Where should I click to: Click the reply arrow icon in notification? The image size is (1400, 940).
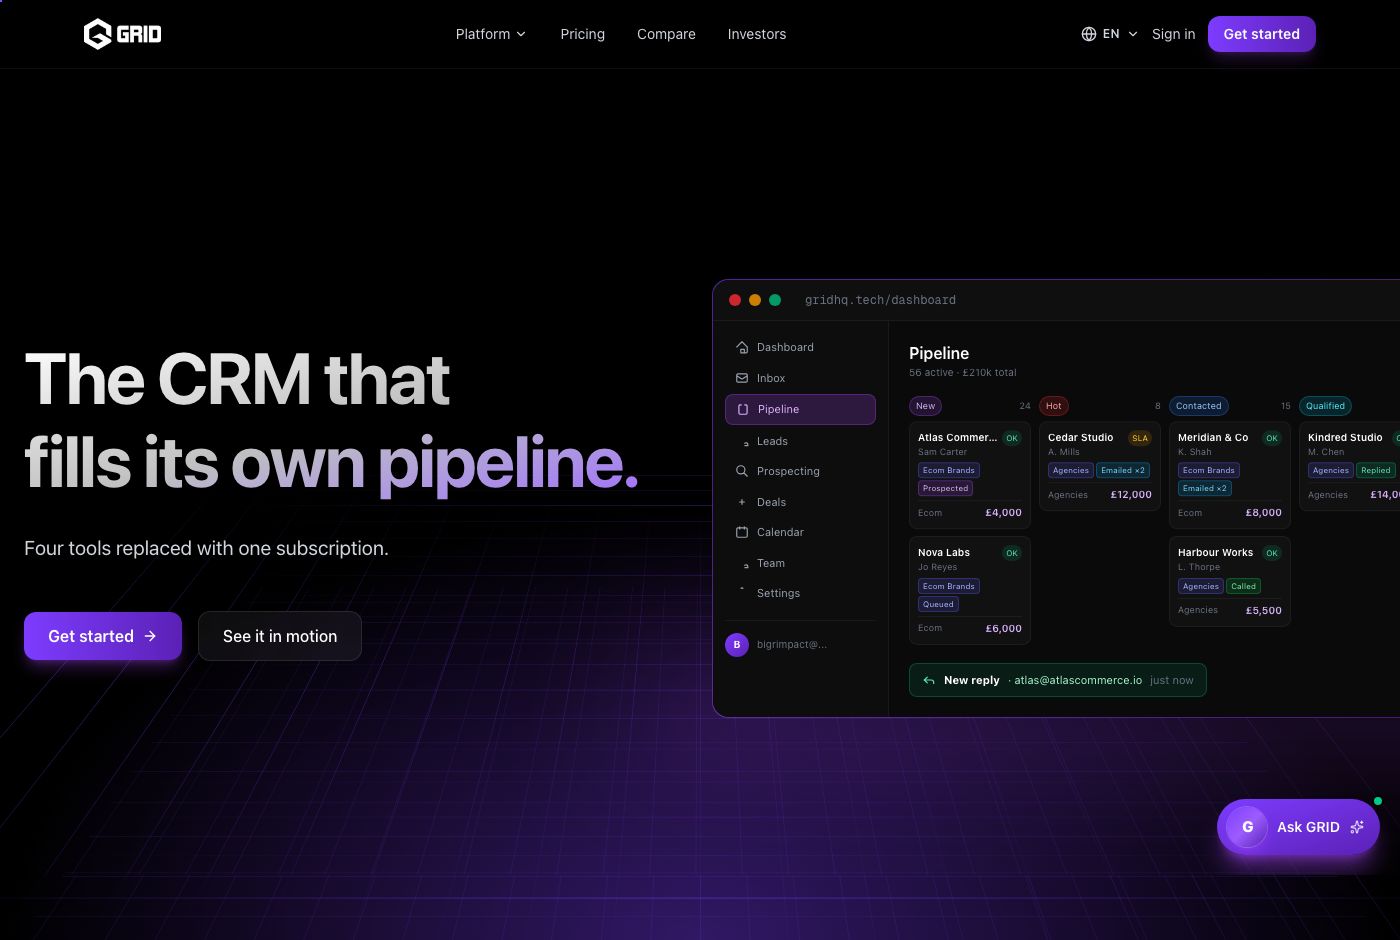click(929, 680)
